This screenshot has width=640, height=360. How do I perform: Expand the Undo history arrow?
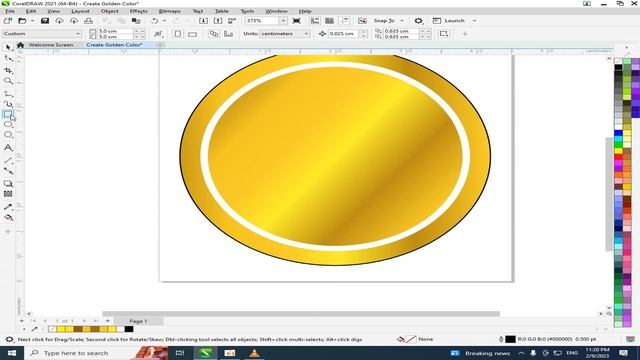pyautogui.click(x=164, y=21)
